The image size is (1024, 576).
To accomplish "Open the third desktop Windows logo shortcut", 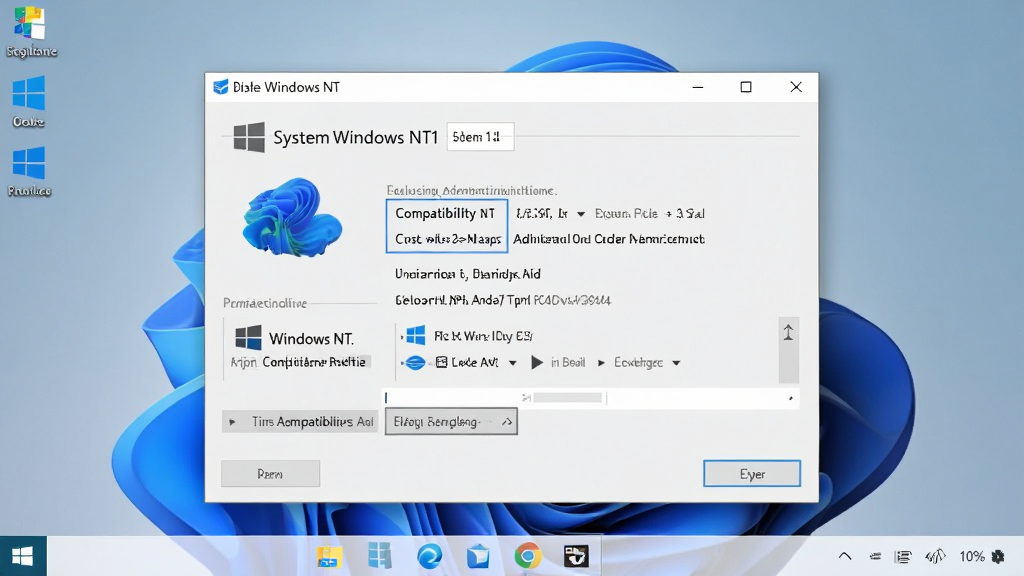I will 29,163.
